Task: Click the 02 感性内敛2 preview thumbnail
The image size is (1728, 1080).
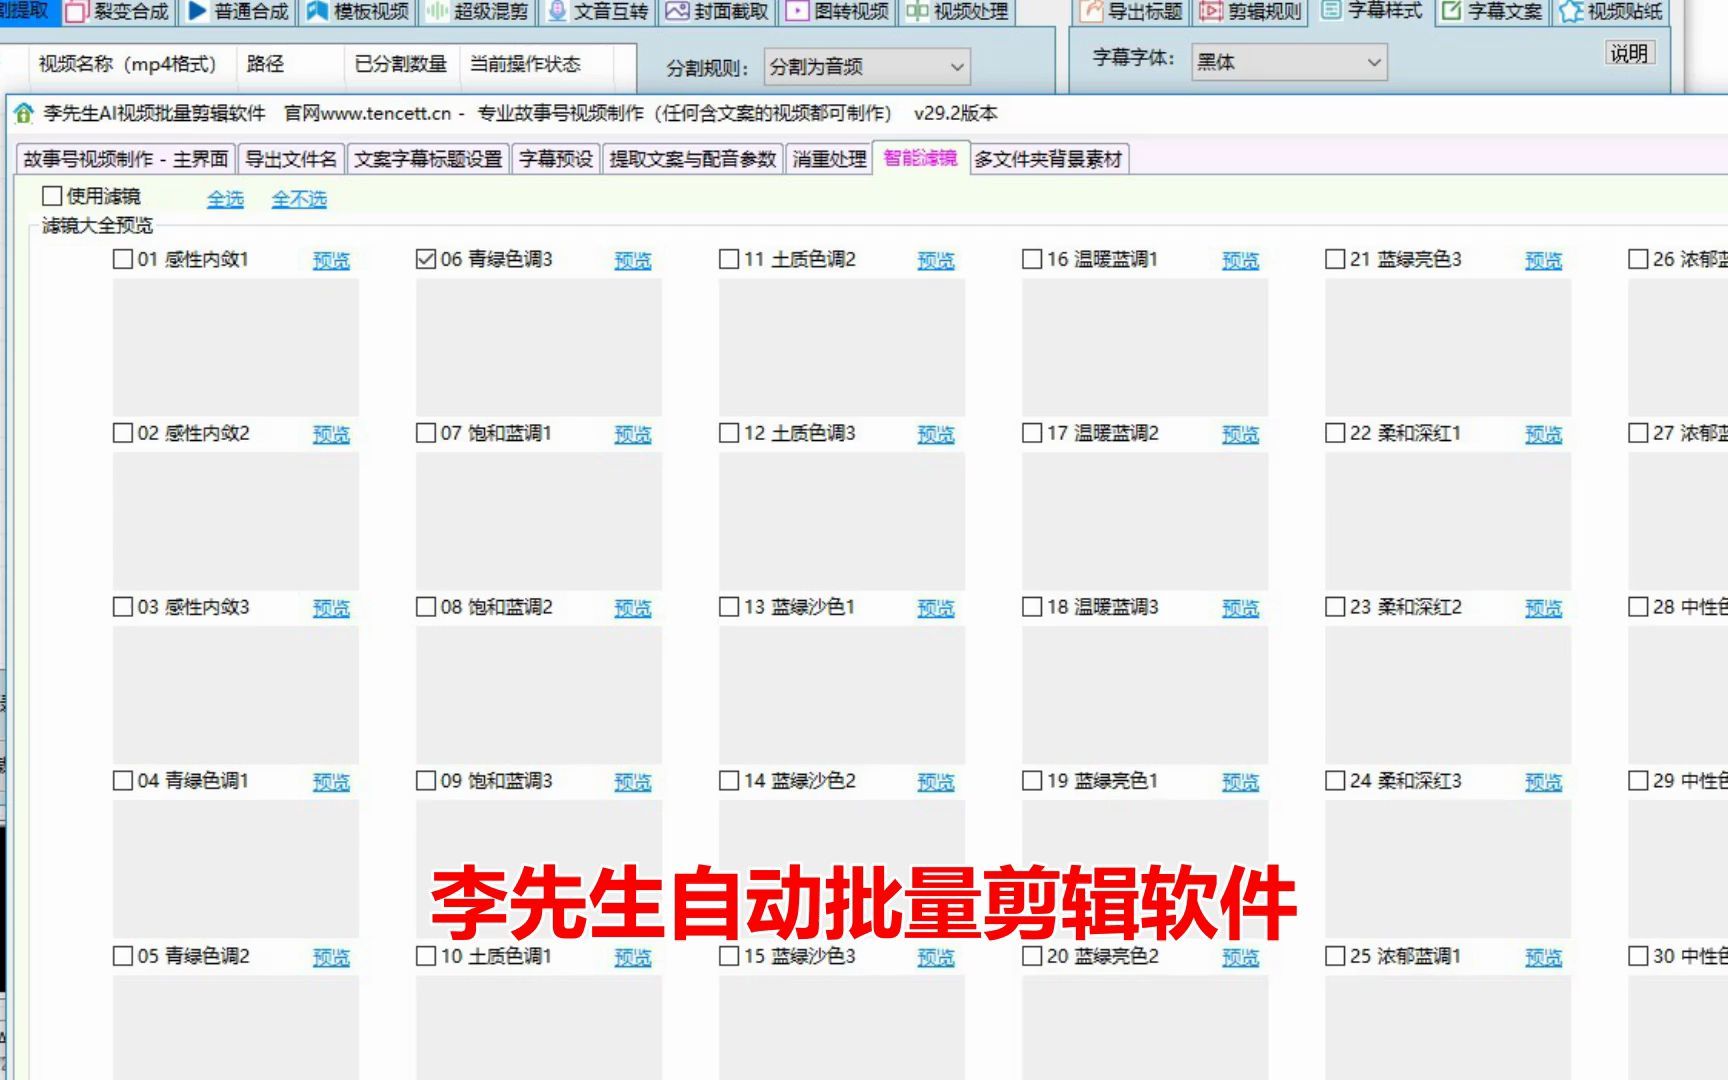Action: click(235, 521)
